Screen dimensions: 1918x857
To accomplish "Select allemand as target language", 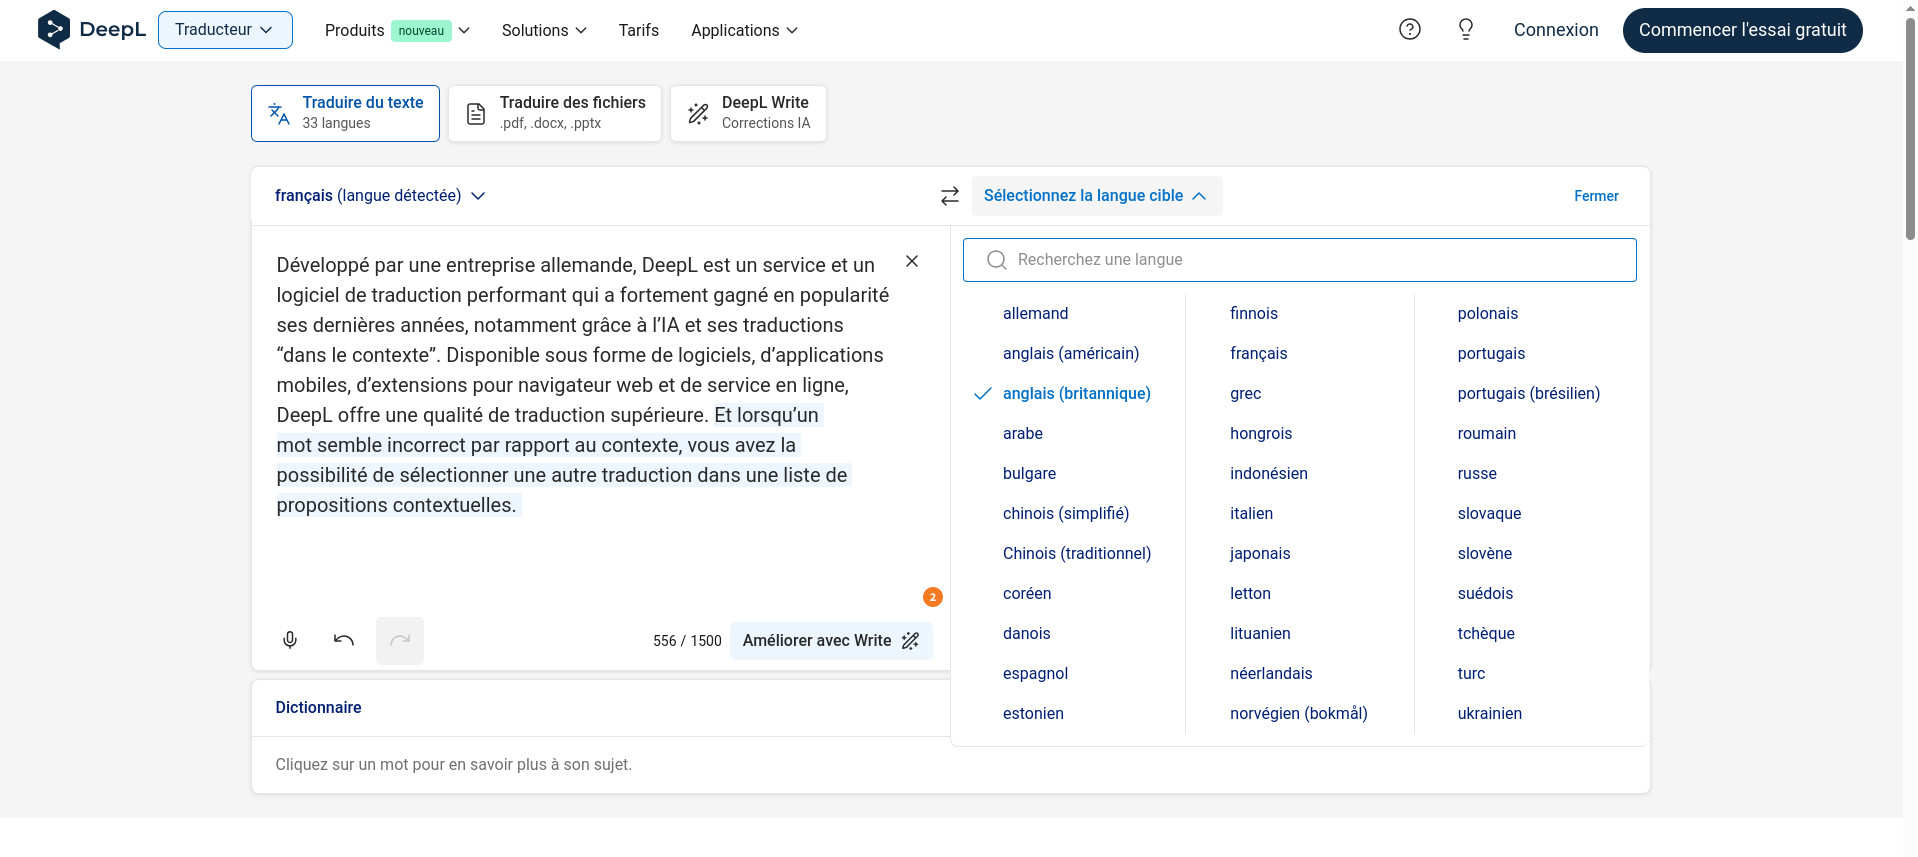I will 1035,313.
